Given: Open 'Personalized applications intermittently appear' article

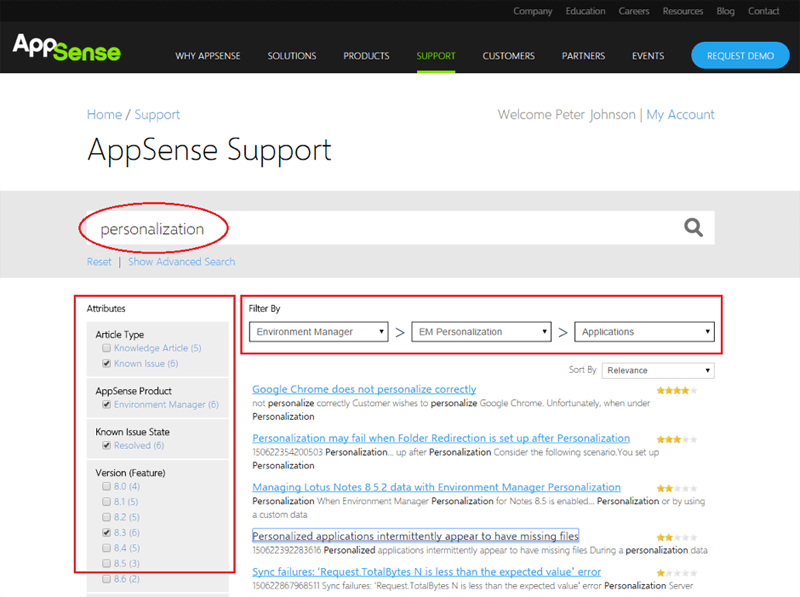Looking at the screenshot, I should coord(415,536).
